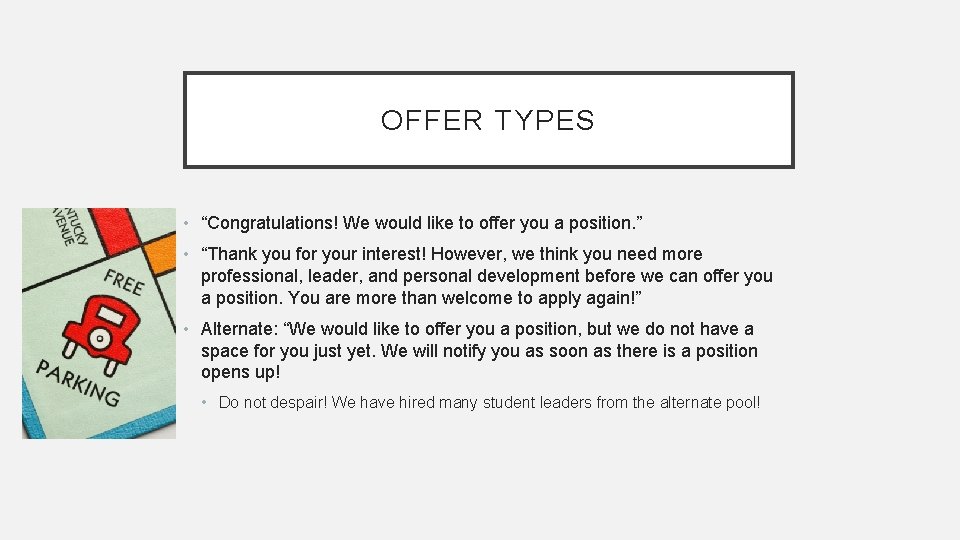Image resolution: width=960 pixels, height=540 pixels.
Task: Click the phrase "alternate pool!" in the sub-bullet
Action: pyautogui.click(x=710, y=403)
